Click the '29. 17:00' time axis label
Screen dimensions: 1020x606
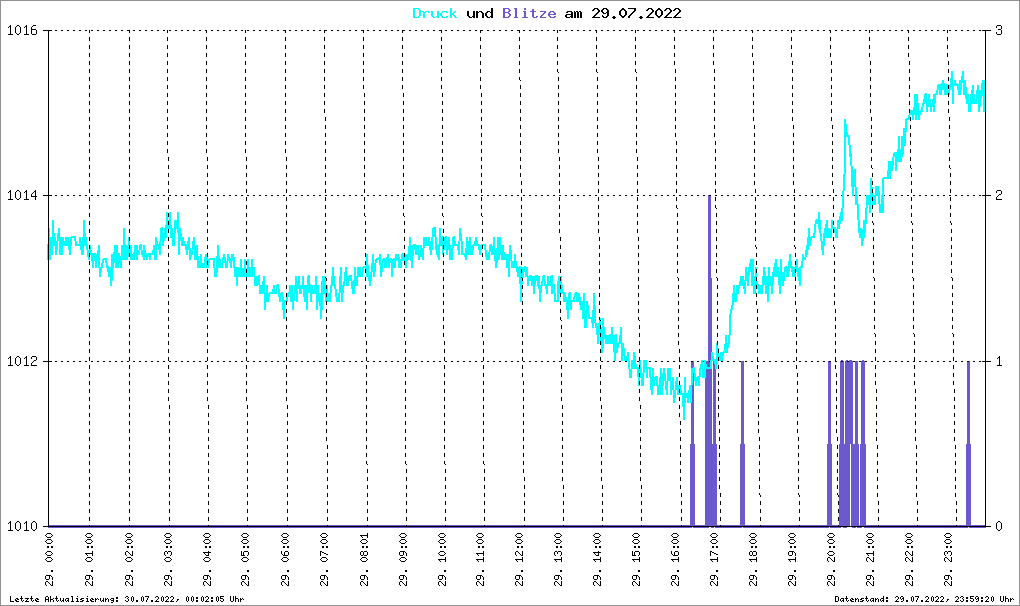(714, 560)
